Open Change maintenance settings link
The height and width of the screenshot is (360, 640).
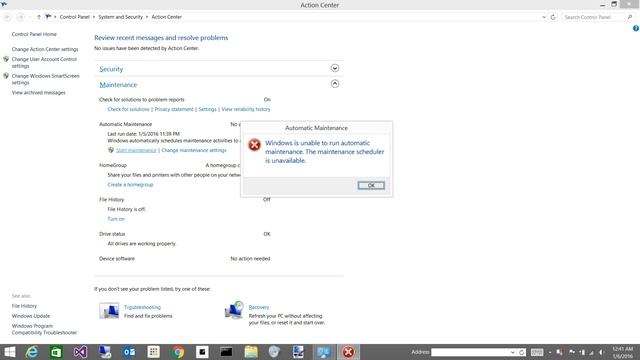tap(194, 150)
